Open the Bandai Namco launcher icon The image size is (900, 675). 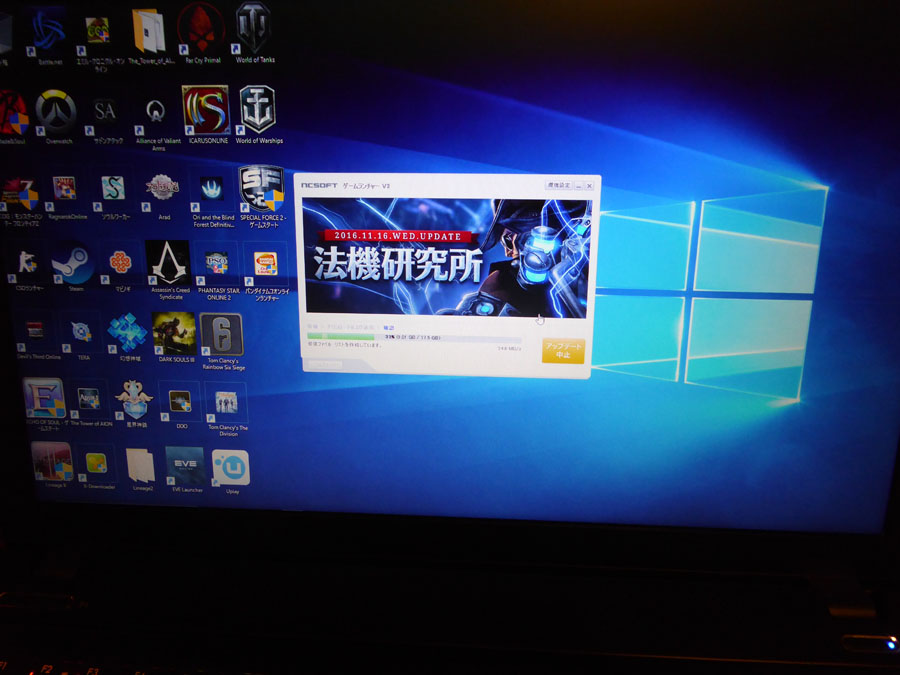(x=266, y=273)
